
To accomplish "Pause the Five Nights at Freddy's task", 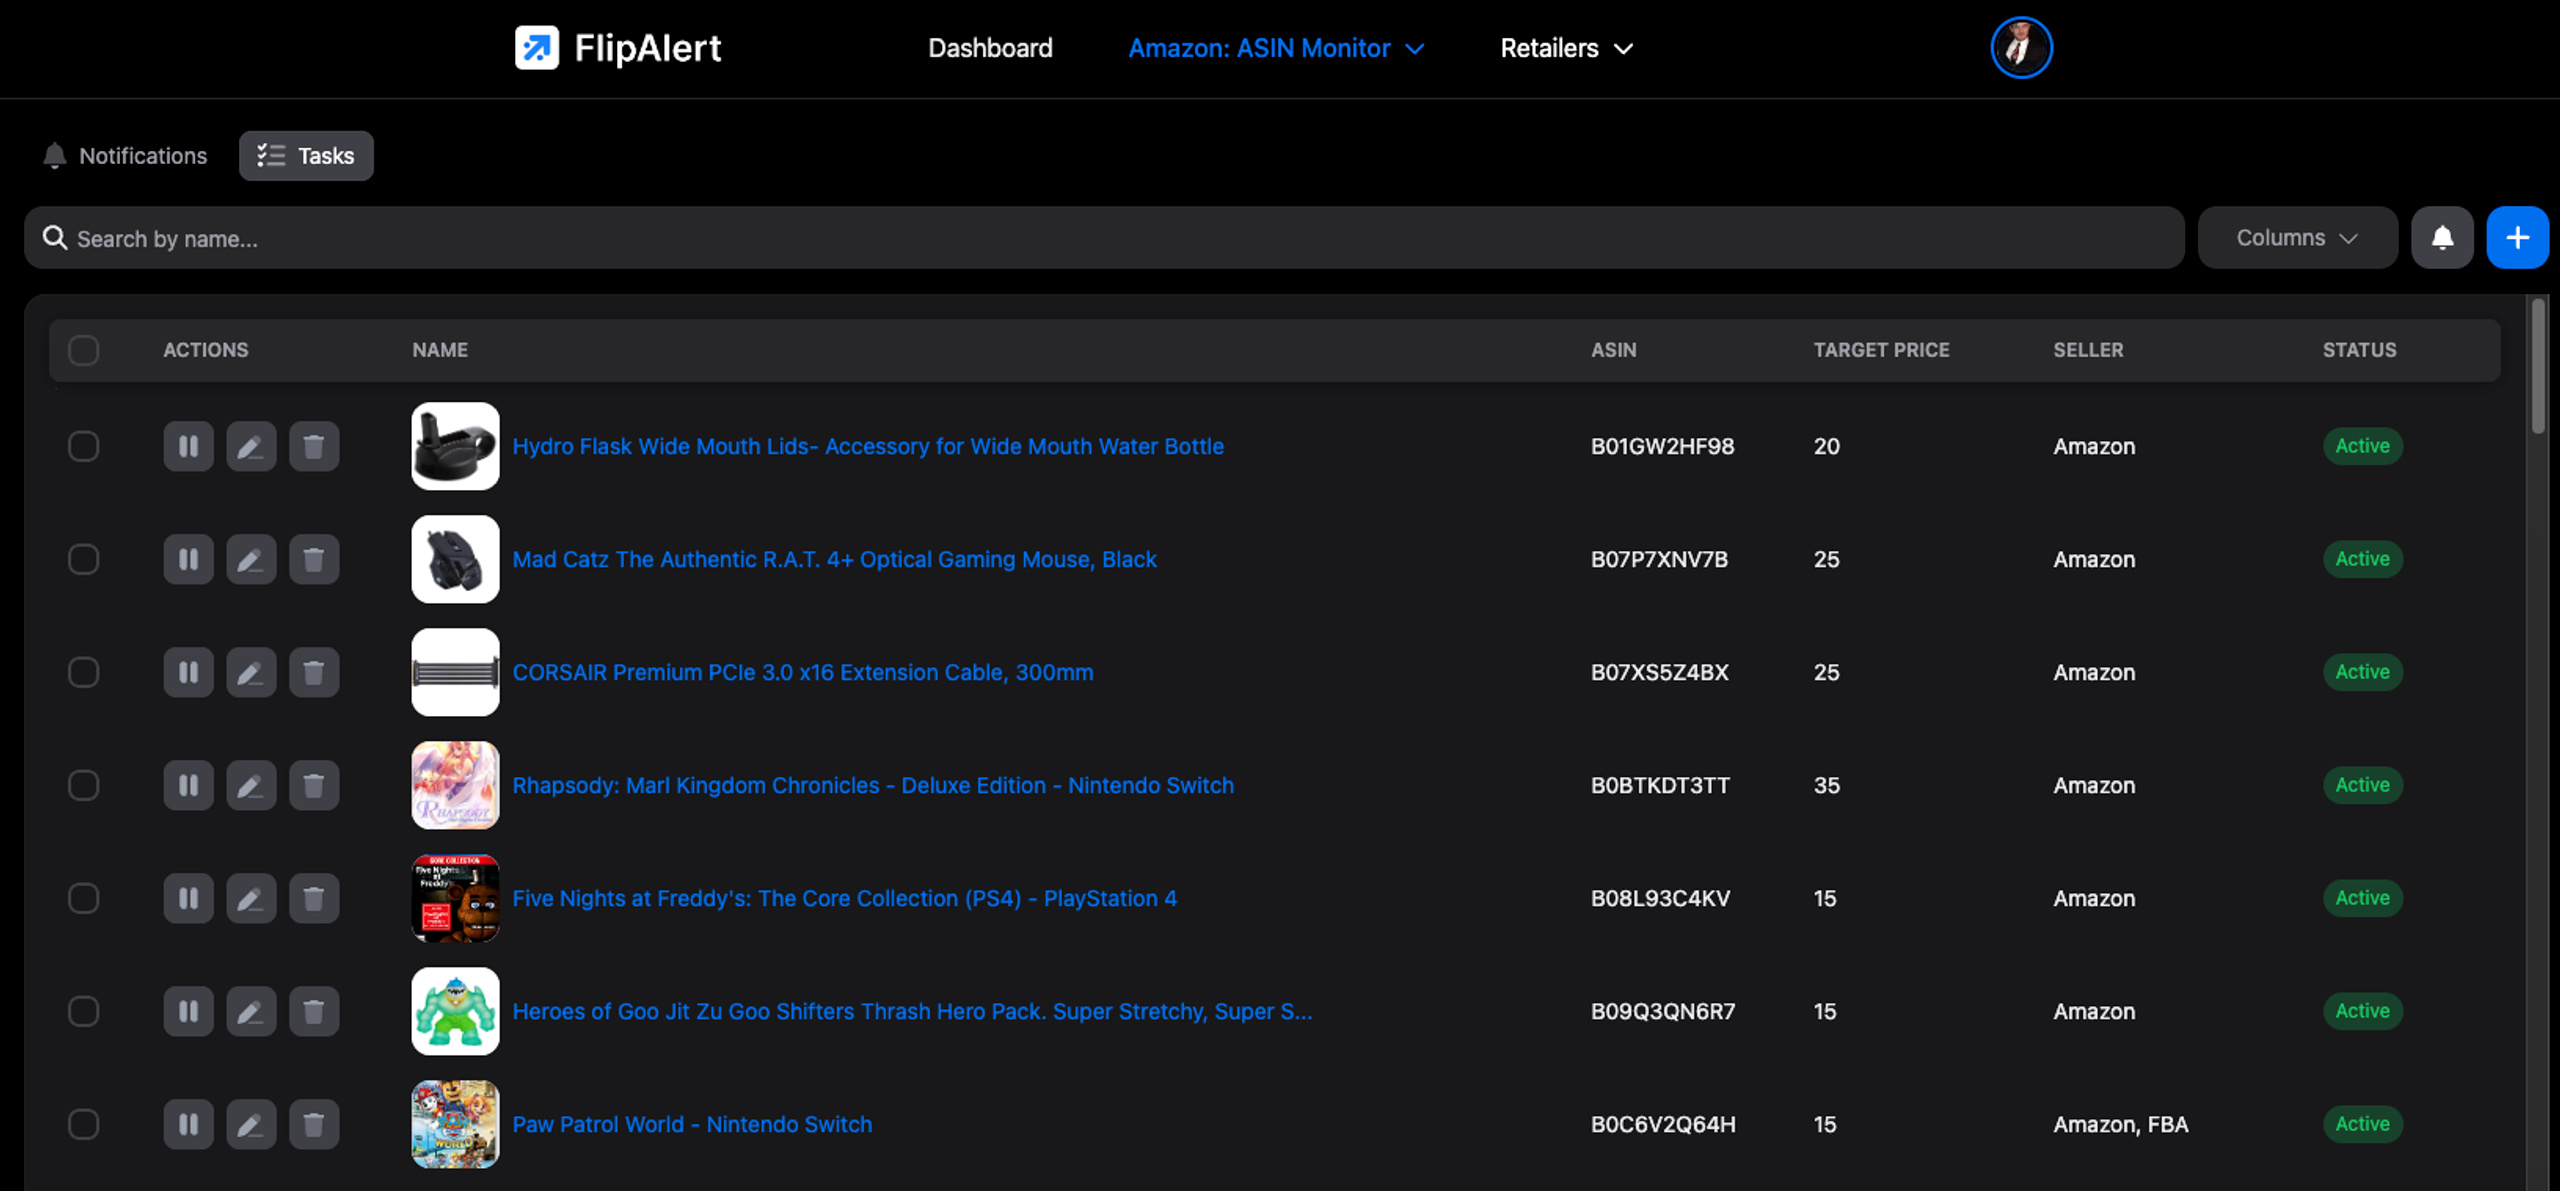I will pyautogui.click(x=188, y=898).
